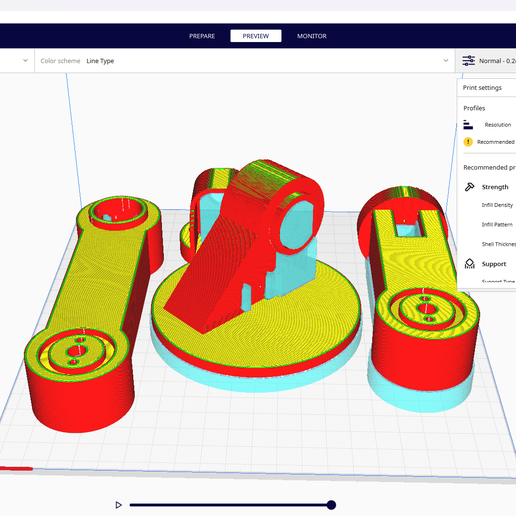516x516 pixels.
Task: Click the Resolution layers icon
Action: coord(468,125)
